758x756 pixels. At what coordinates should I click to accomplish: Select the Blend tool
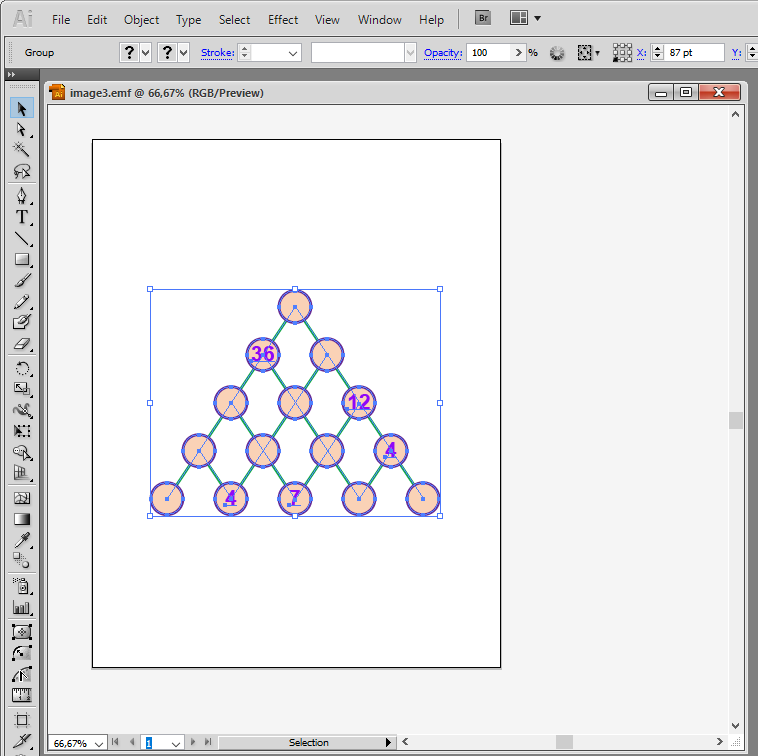click(22, 561)
